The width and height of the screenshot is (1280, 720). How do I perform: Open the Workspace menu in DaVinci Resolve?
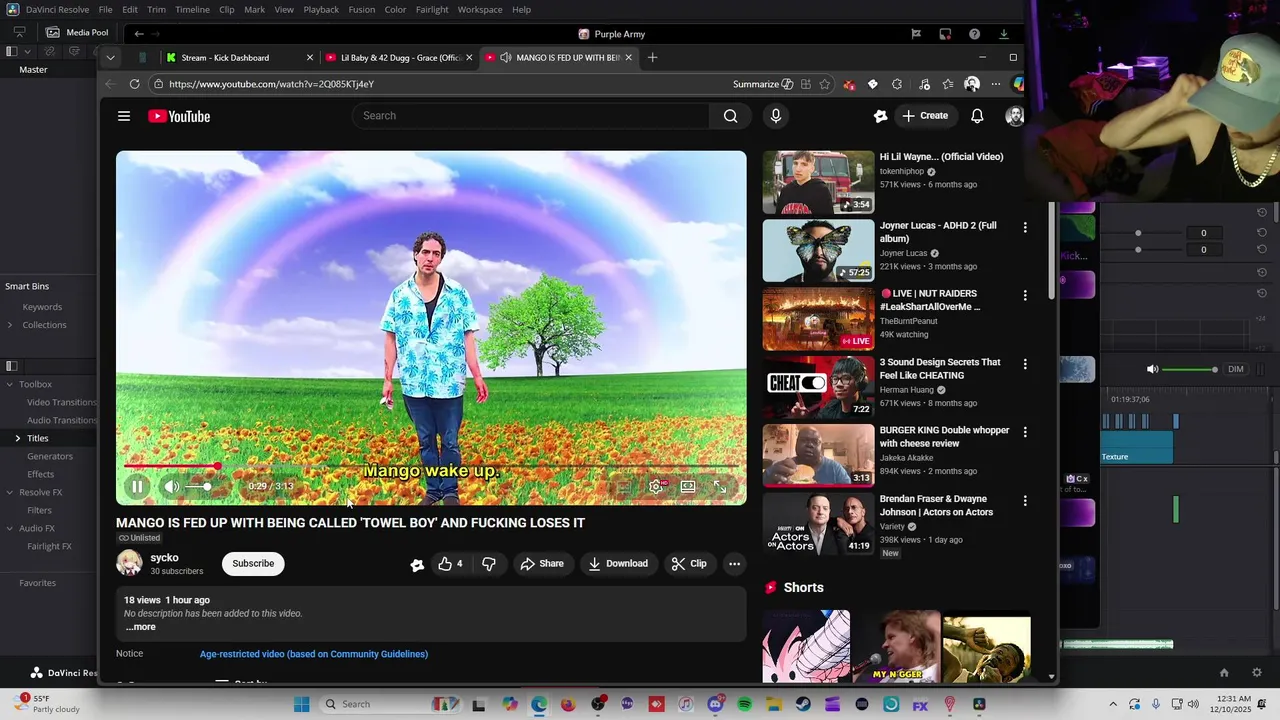click(x=480, y=9)
